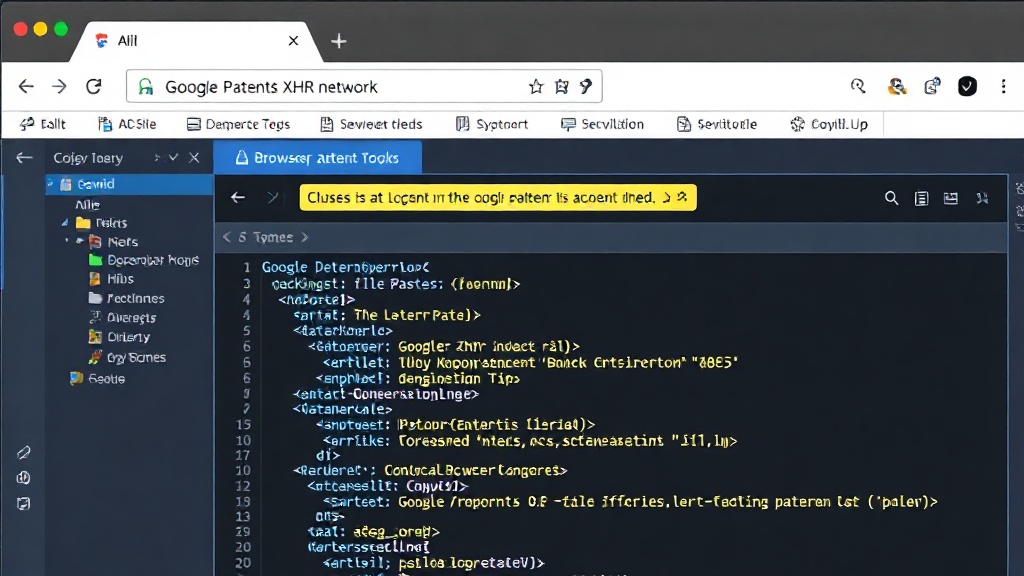This screenshot has width=1024, height=576.
Task: Open the ACSile bookmark
Action: click(127, 124)
